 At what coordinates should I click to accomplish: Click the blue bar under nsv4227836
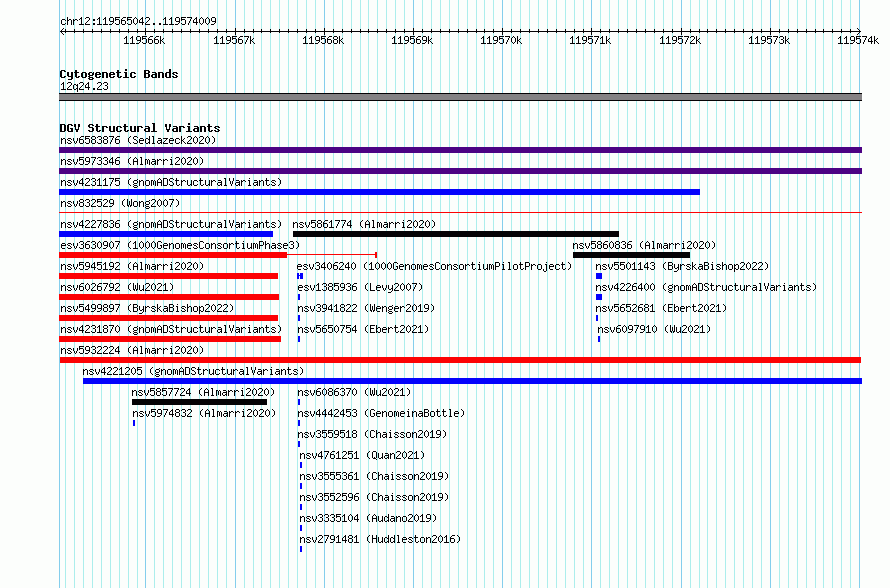click(x=166, y=234)
